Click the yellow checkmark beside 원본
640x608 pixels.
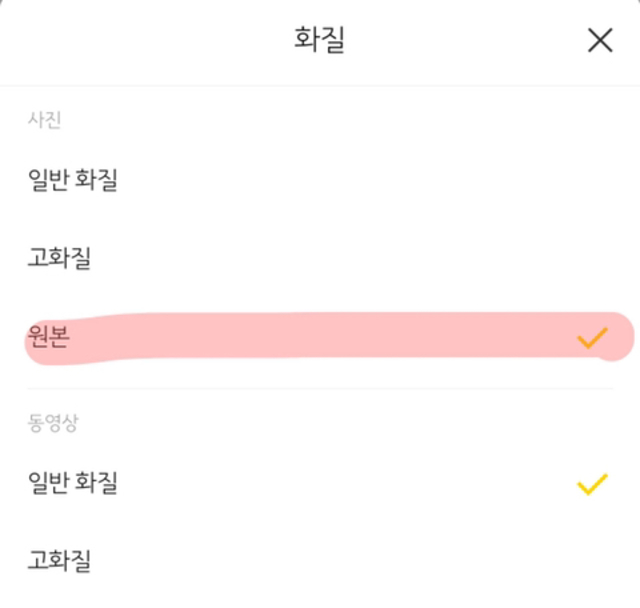pyautogui.click(x=592, y=338)
